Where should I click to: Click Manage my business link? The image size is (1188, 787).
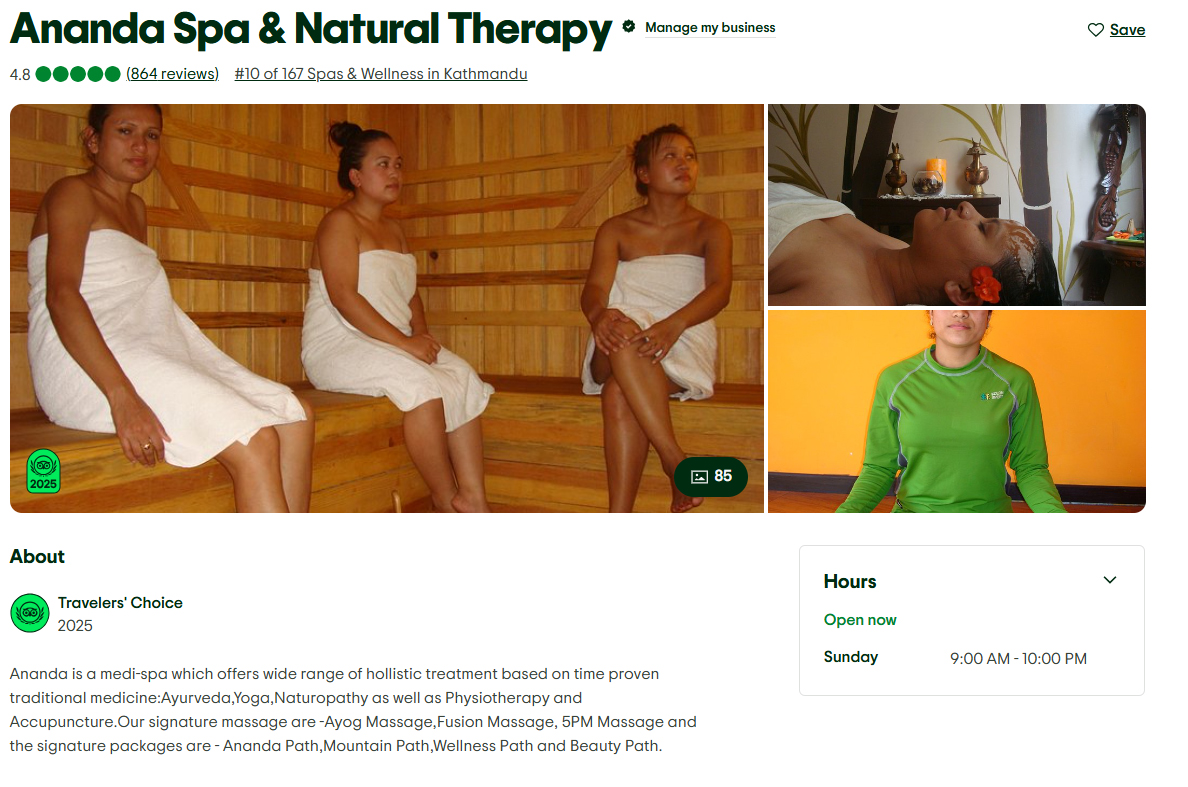(x=710, y=27)
